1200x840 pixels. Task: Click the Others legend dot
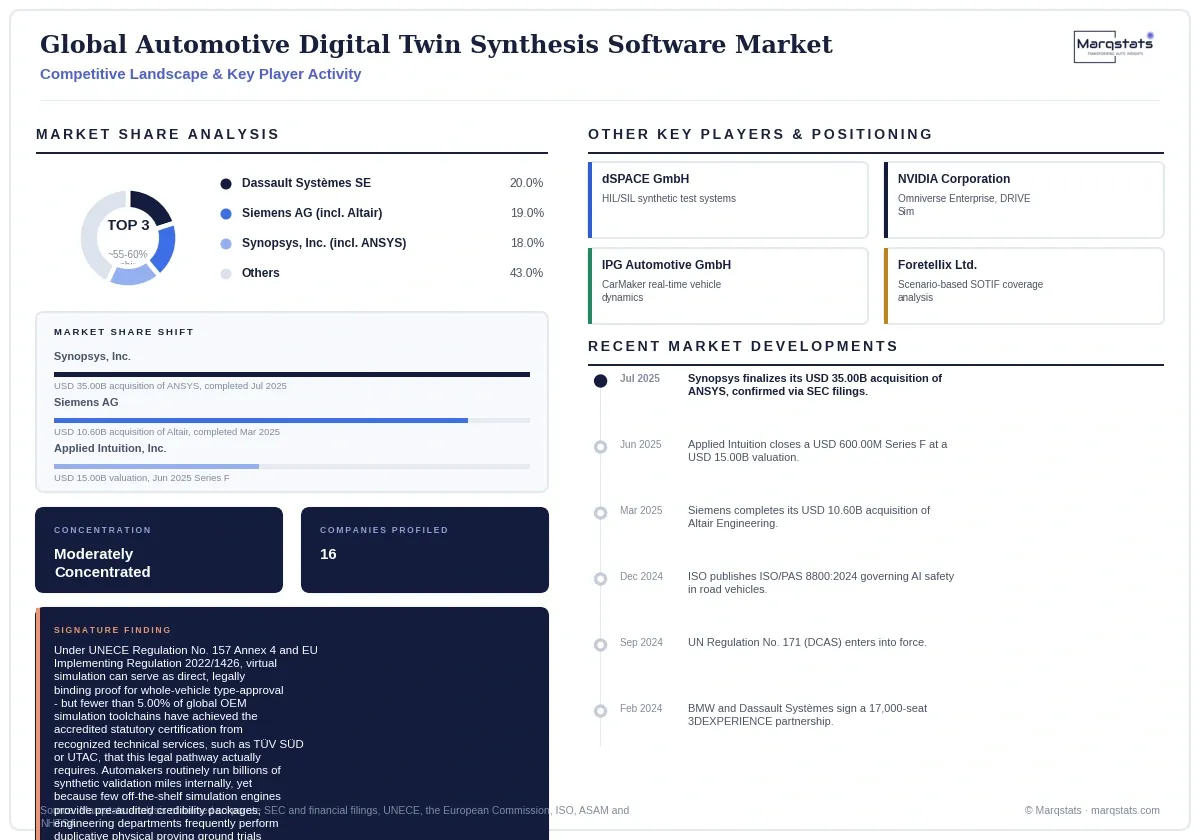(226, 274)
